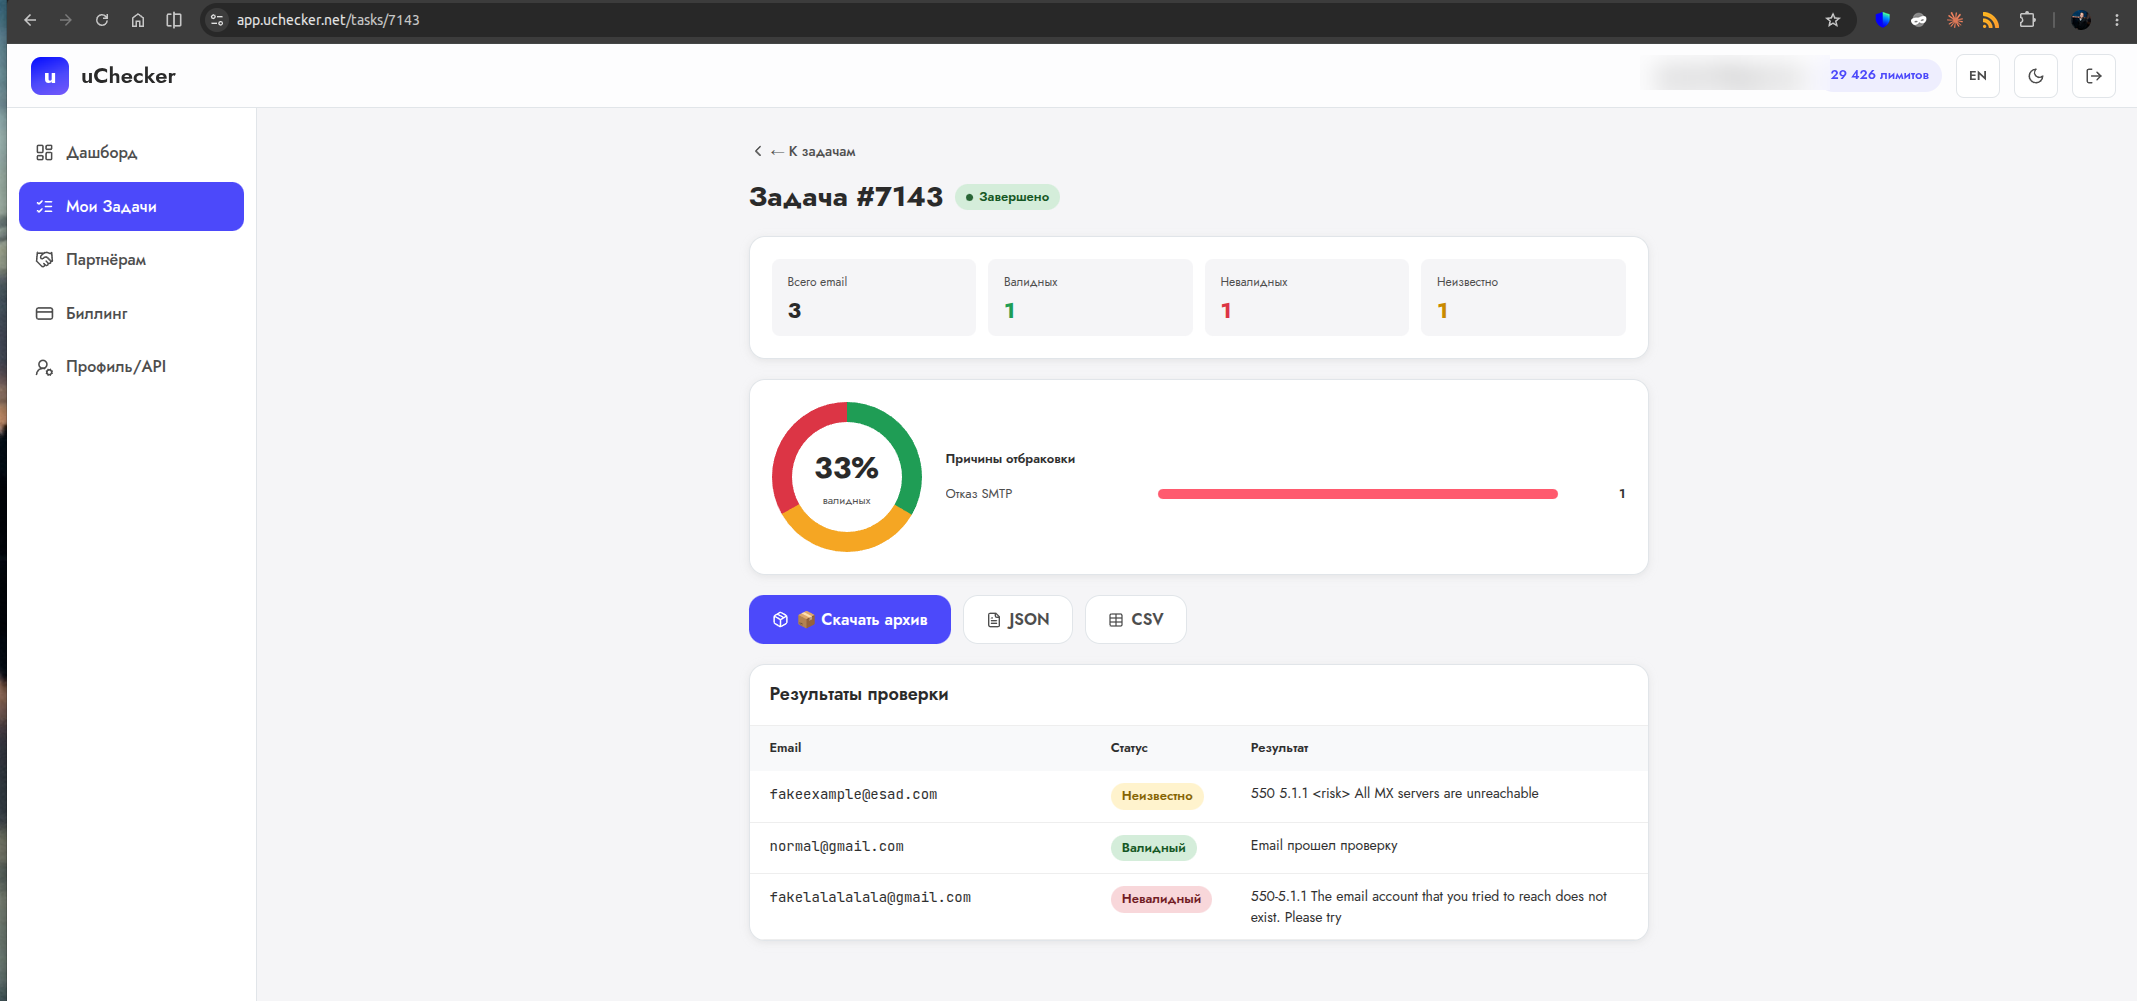
Task: Click the 29 426 лимитов badge
Action: [1879, 75]
